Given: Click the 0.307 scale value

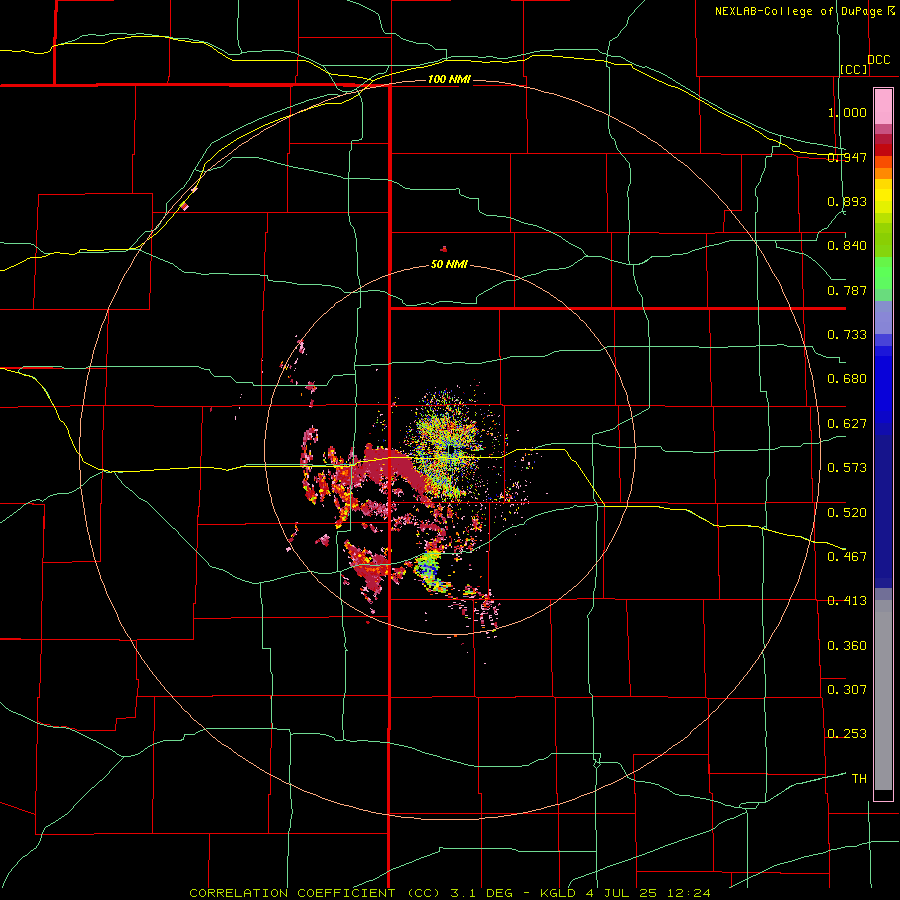Looking at the screenshot, I should 847,689.
